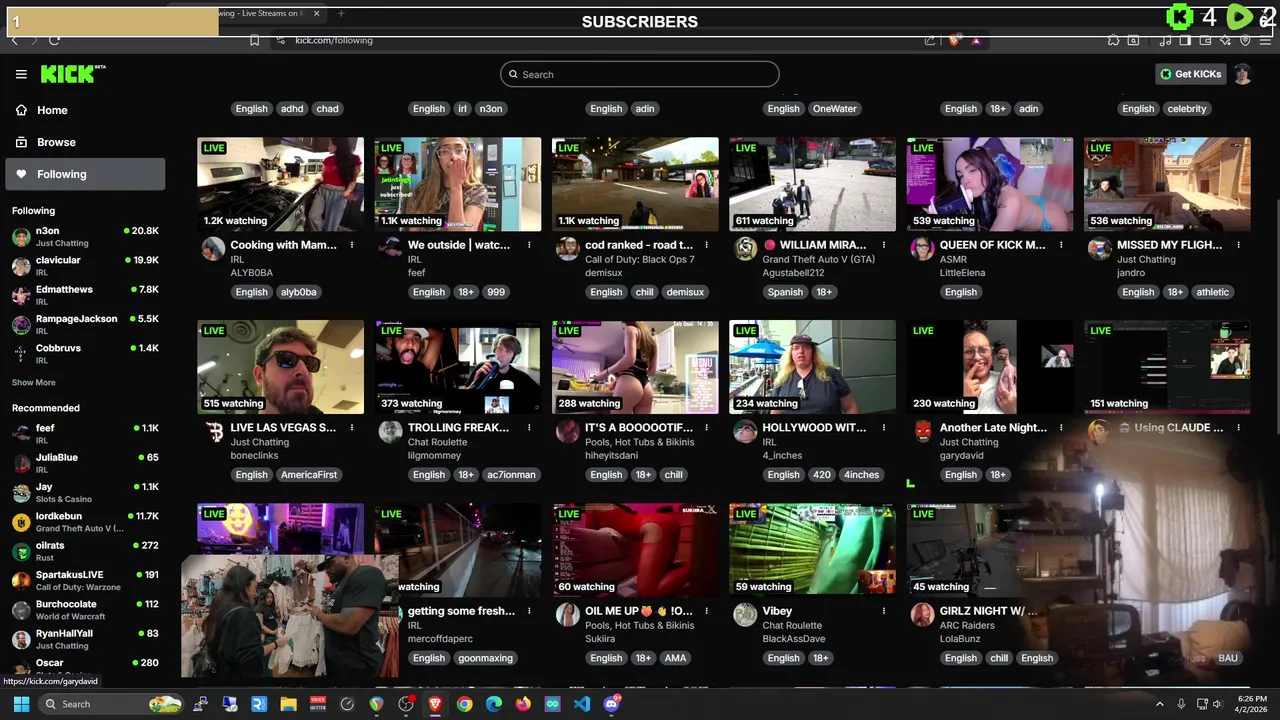Screen dimensions: 1280x720
Task: Open the user profile avatar menu
Action: click(x=1242, y=74)
